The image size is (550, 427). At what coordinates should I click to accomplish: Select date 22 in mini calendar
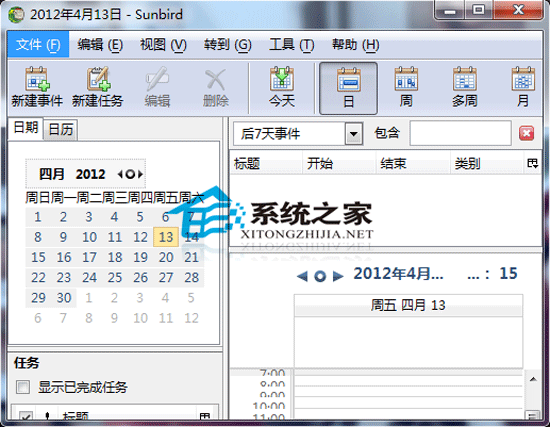[x=38, y=278]
